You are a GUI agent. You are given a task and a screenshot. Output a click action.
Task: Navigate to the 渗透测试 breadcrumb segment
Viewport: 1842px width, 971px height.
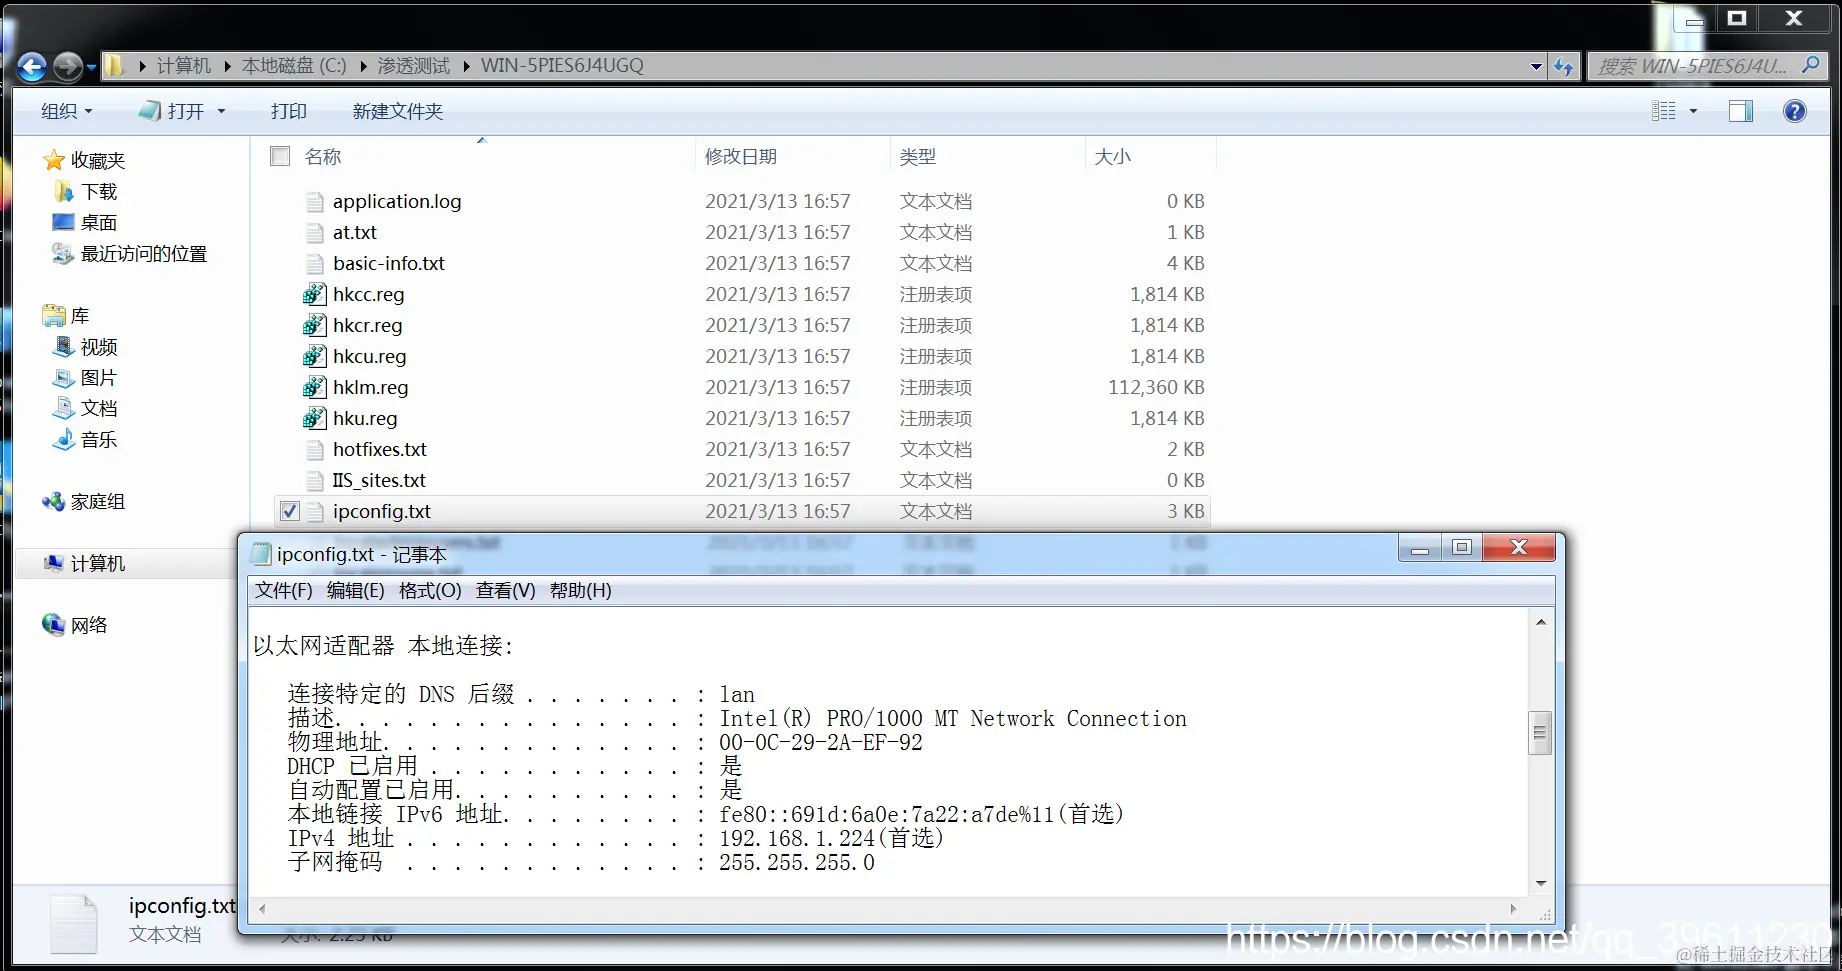413,66
